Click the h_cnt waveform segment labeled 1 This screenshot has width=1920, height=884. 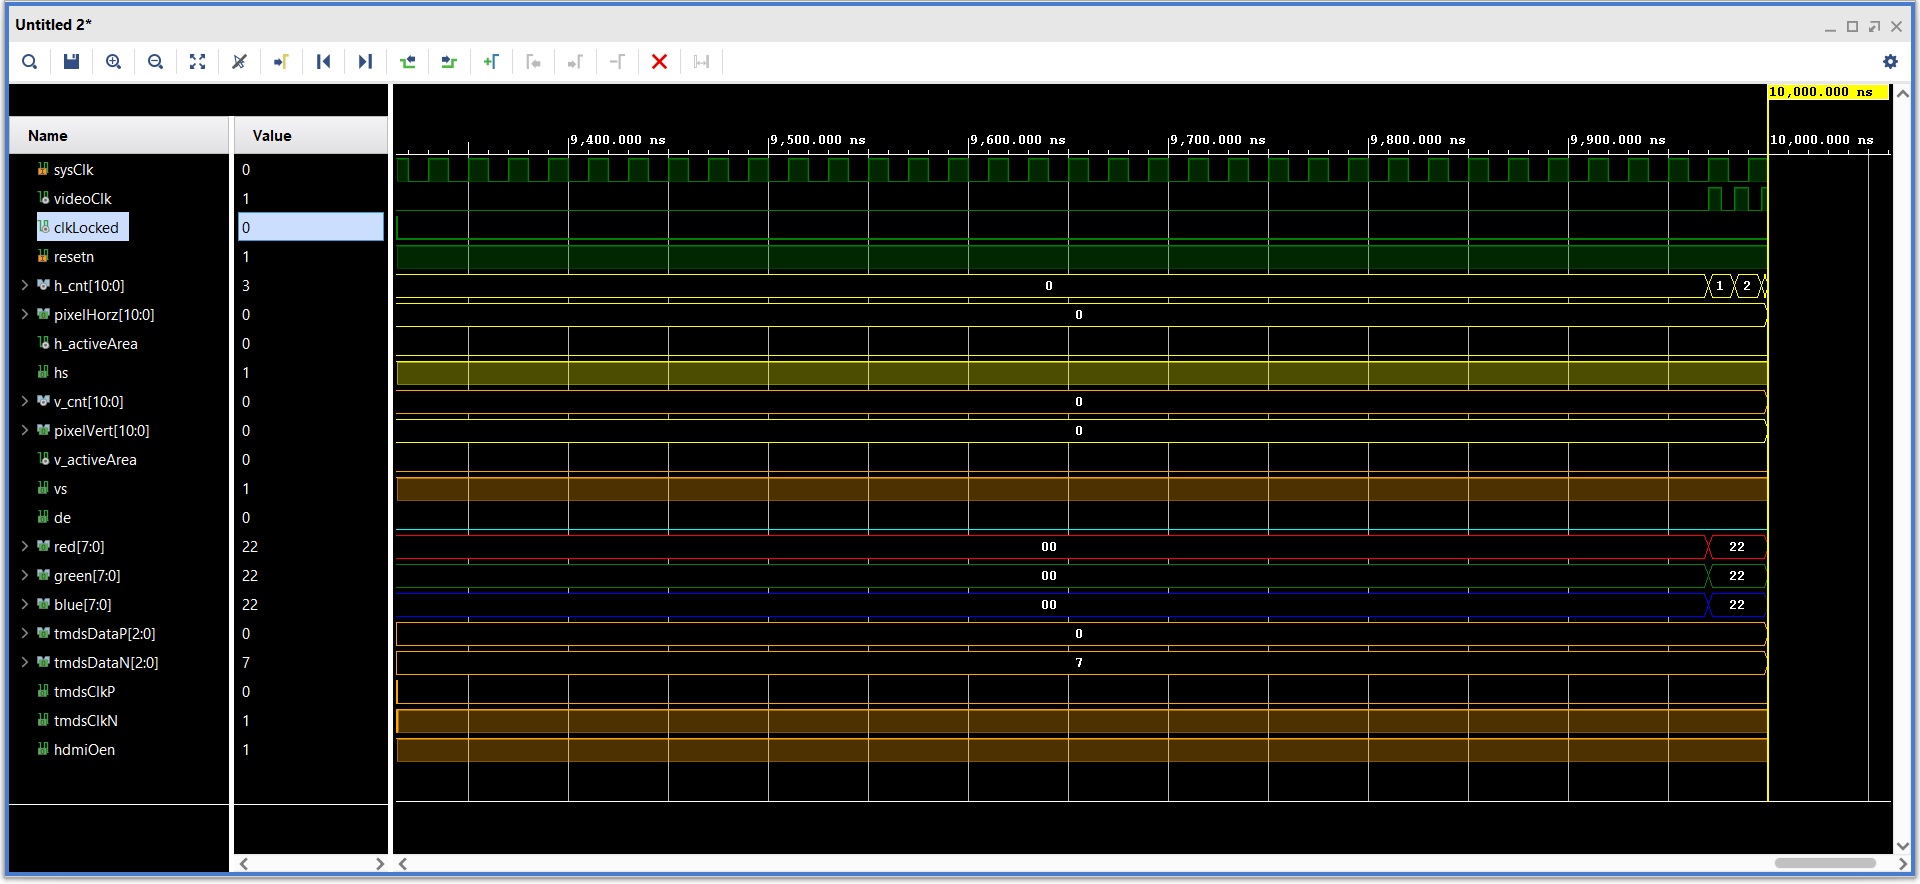pos(1719,286)
